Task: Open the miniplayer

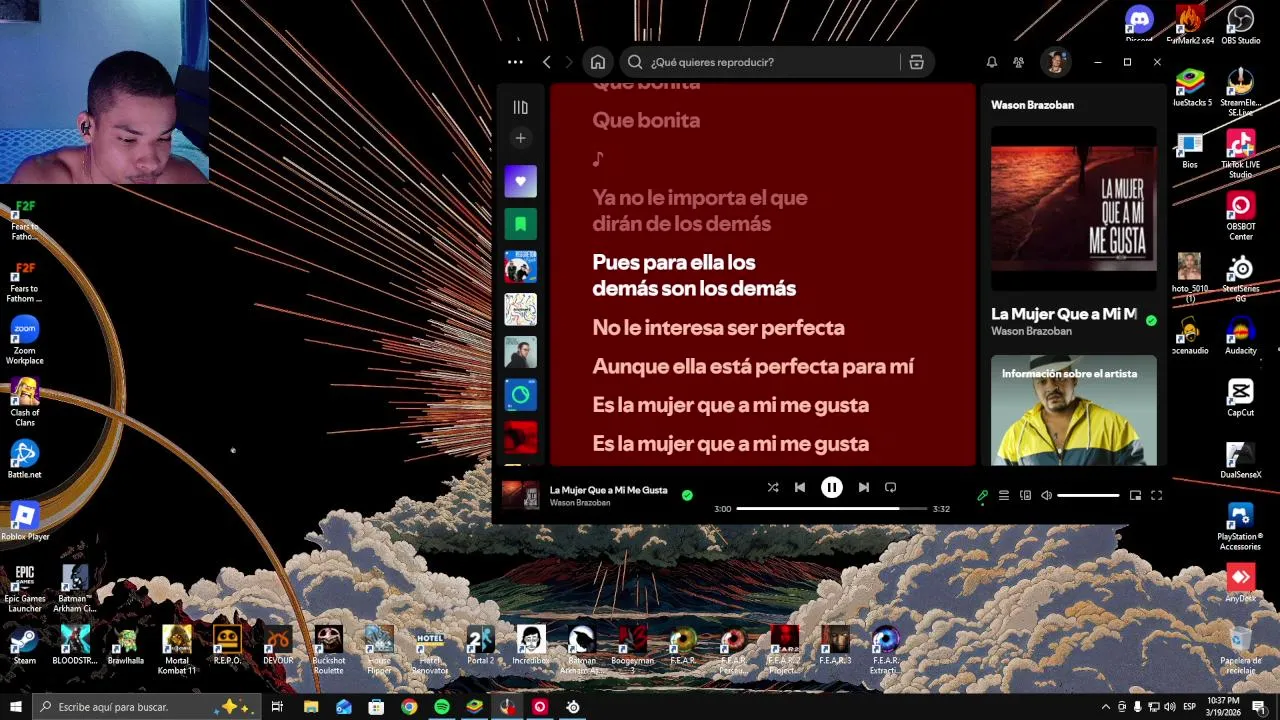Action: point(1135,495)
